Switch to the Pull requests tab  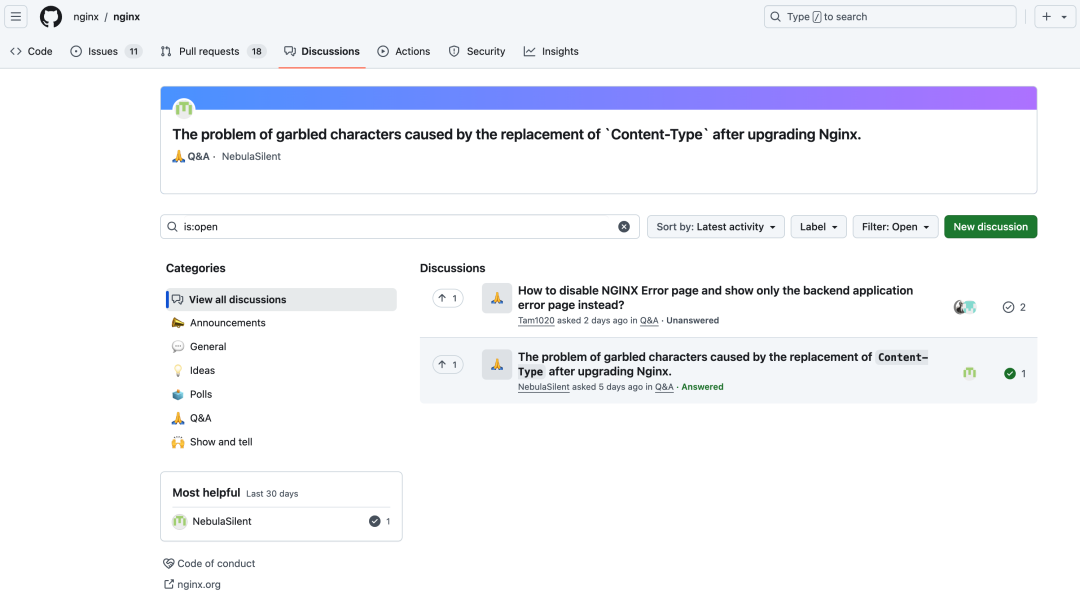point(213,51)
